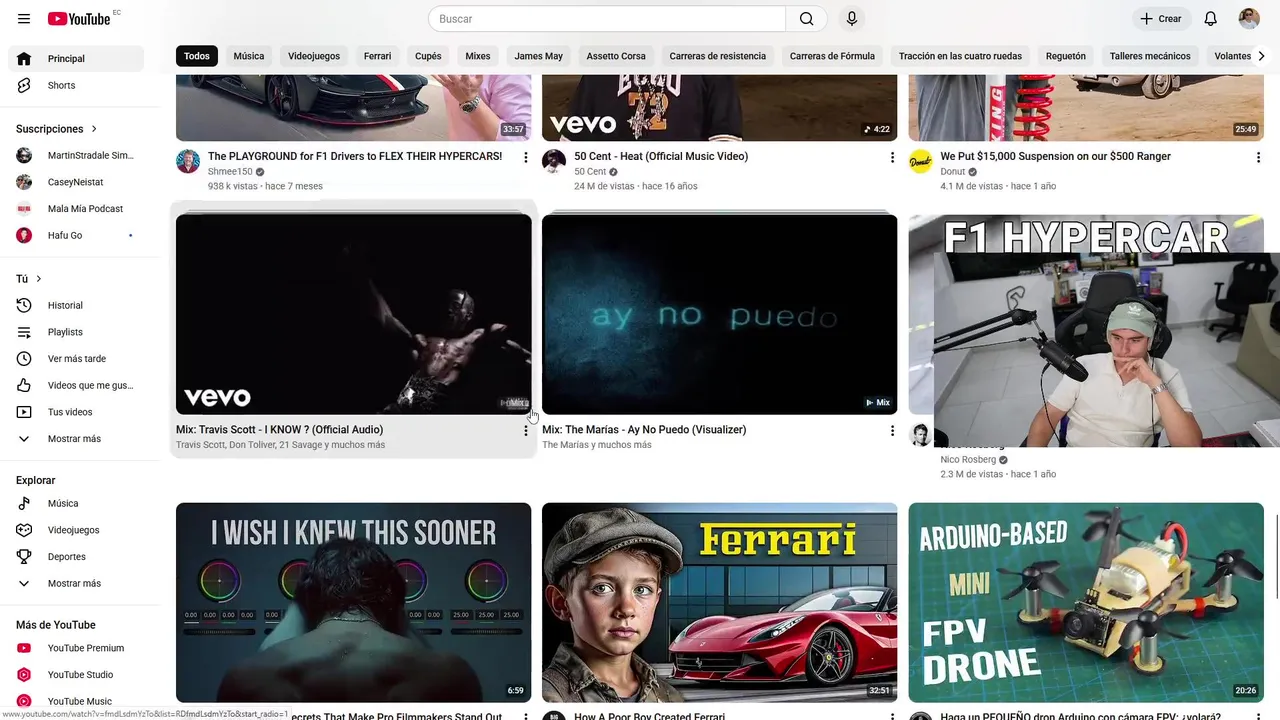Screen dimensions: 1280x720
Task: Expand Mostrar más under Explorar section
Action: tap(76, 583)
